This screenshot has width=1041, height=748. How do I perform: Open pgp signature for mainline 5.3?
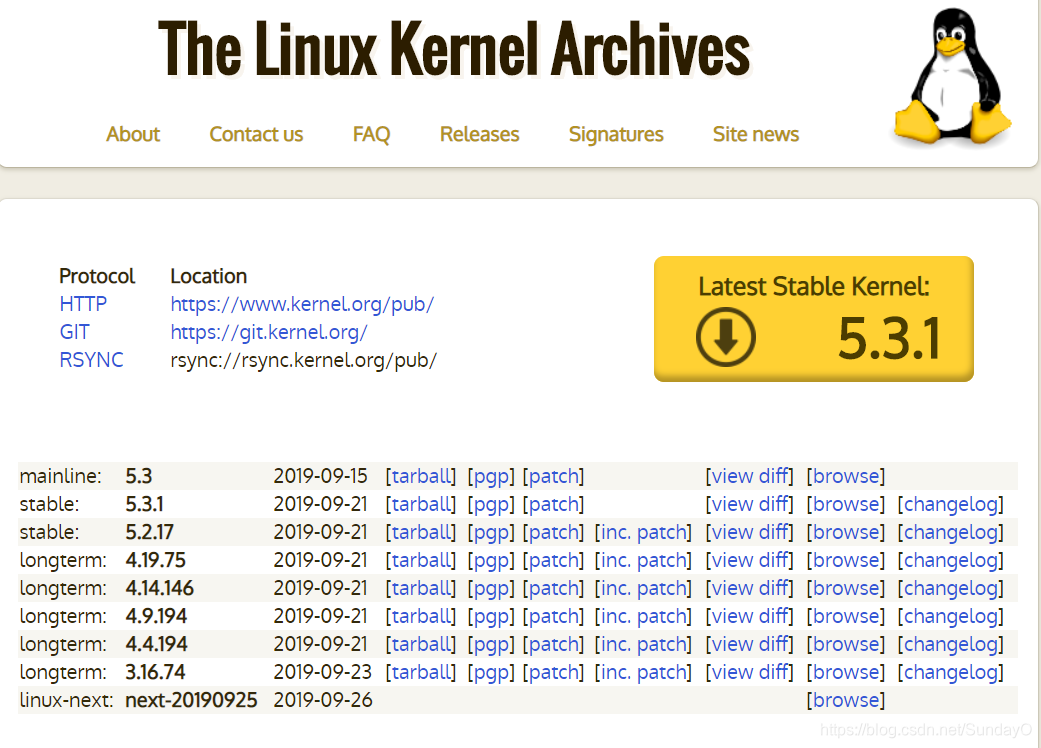pyautogui.click(x=491, y=477)
